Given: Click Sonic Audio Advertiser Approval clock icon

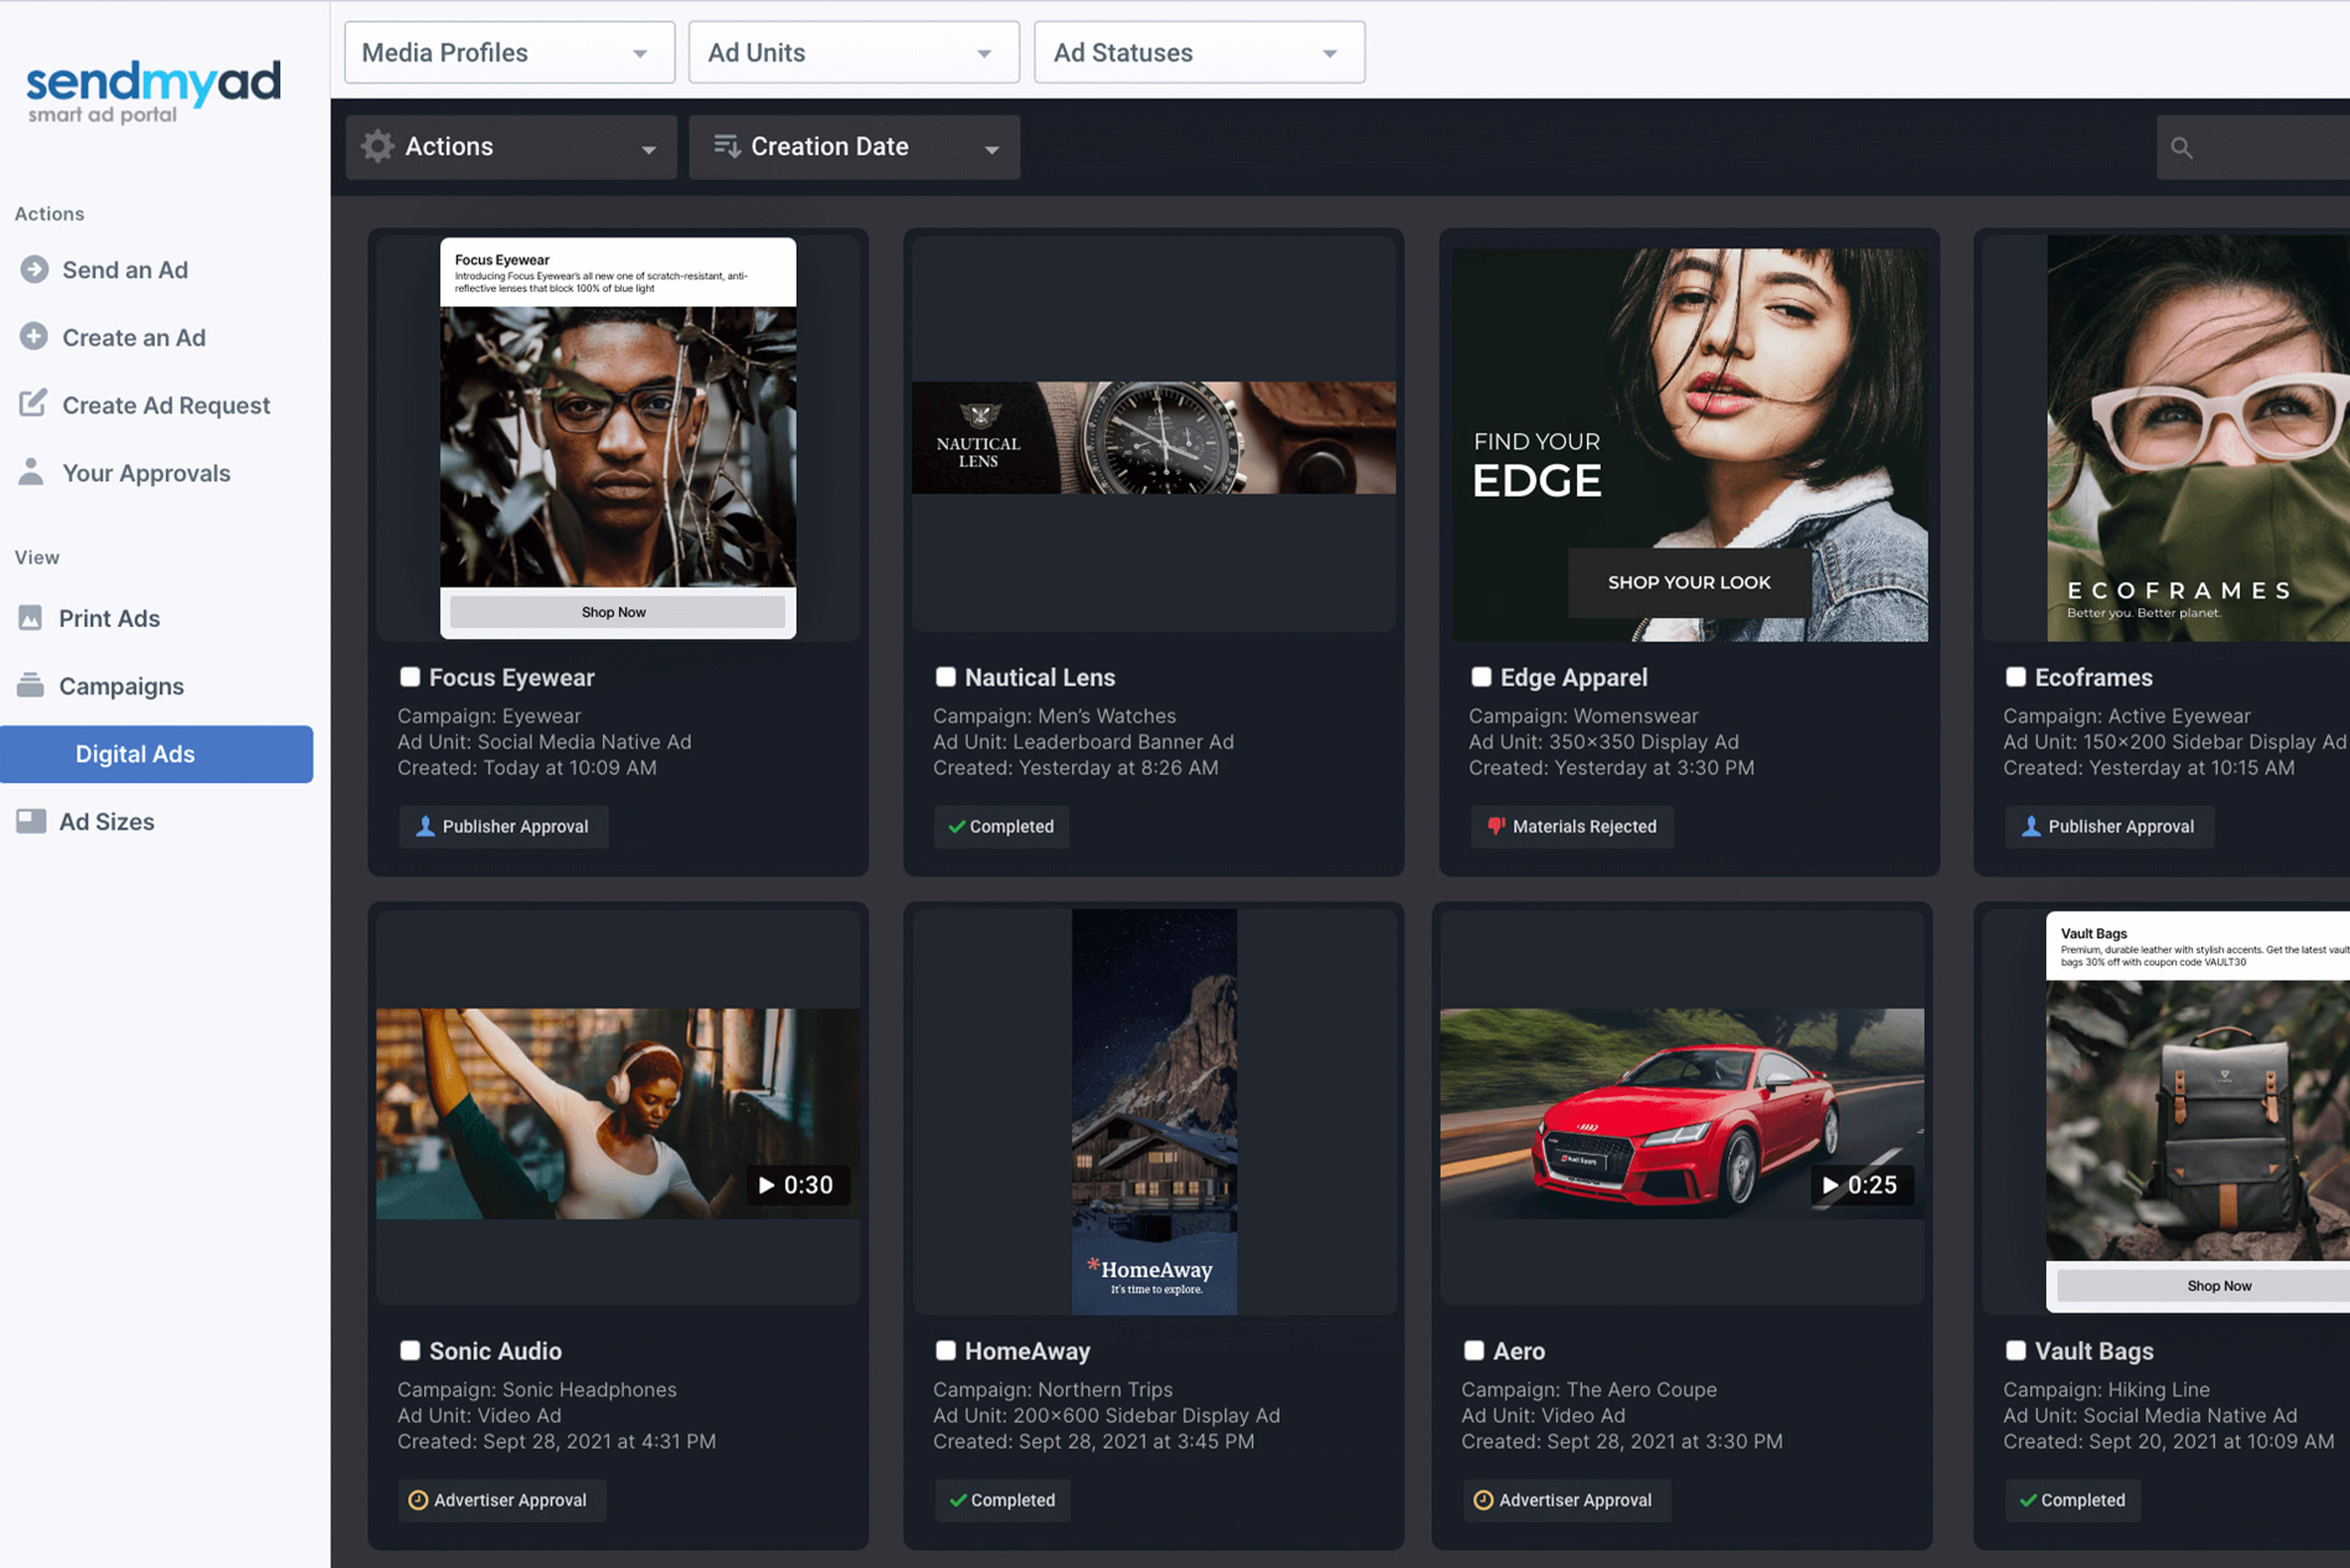Looking at the screenshot, I should click(419, 1500).
